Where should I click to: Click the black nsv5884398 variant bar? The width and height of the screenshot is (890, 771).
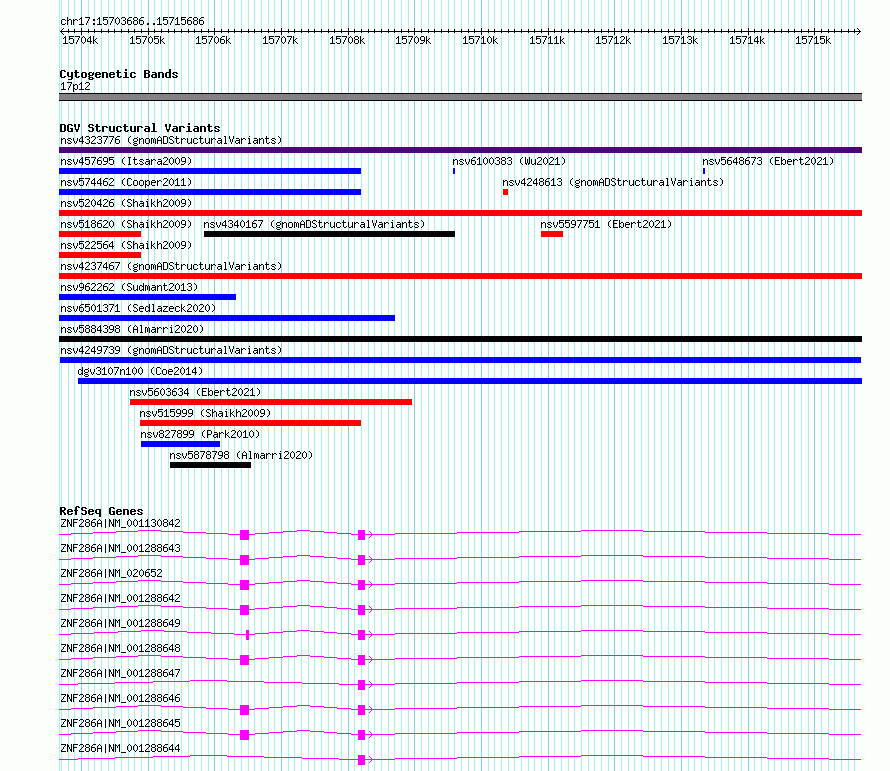pyautogui.click(x=460, y=339)
